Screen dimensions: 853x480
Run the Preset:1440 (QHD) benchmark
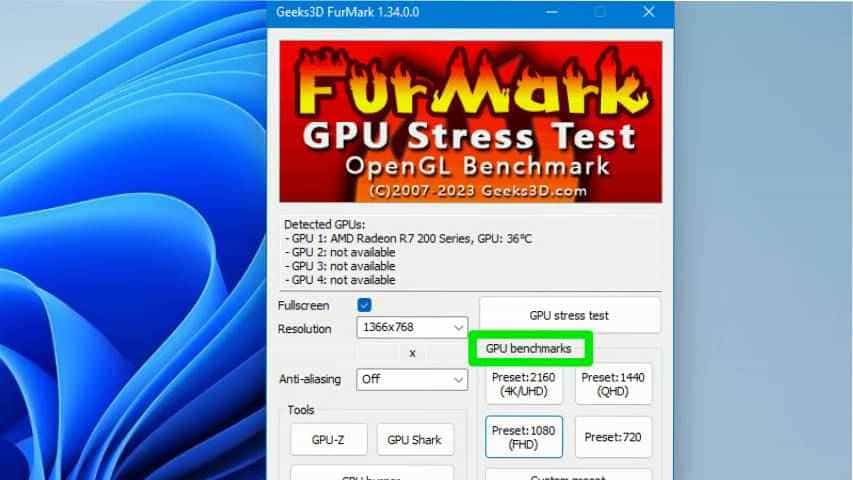click(613, 384)
